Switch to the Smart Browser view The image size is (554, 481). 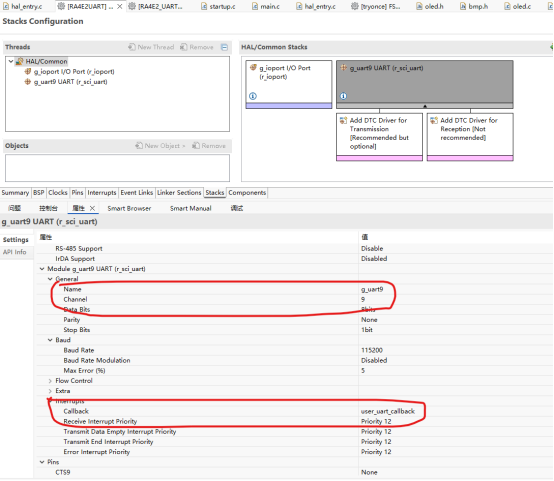[x=129, y=209]
